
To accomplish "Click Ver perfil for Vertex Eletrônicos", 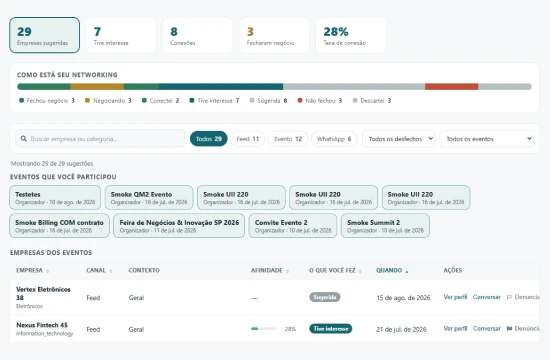I will [455, 297].
